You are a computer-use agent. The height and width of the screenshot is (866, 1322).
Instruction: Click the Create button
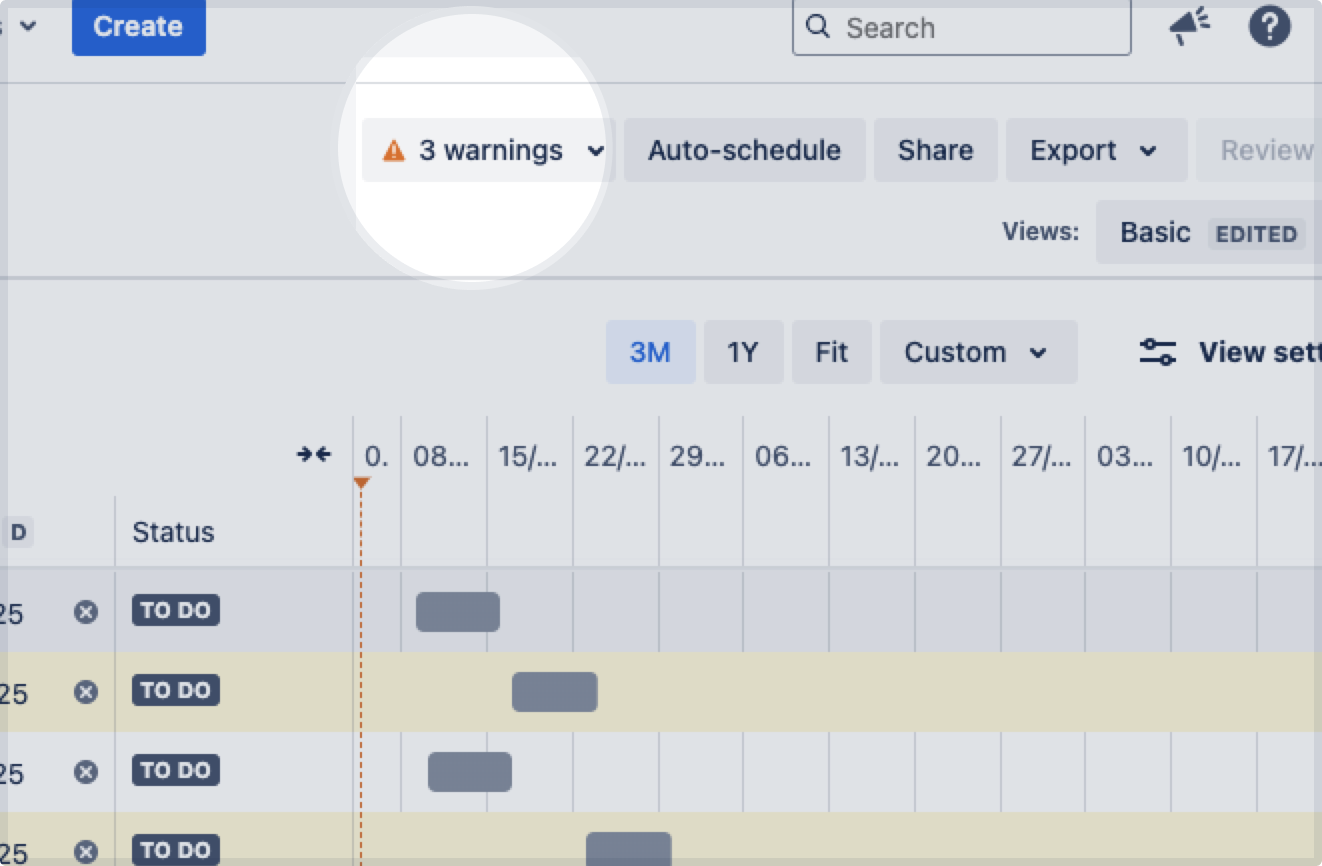(138, 27)
